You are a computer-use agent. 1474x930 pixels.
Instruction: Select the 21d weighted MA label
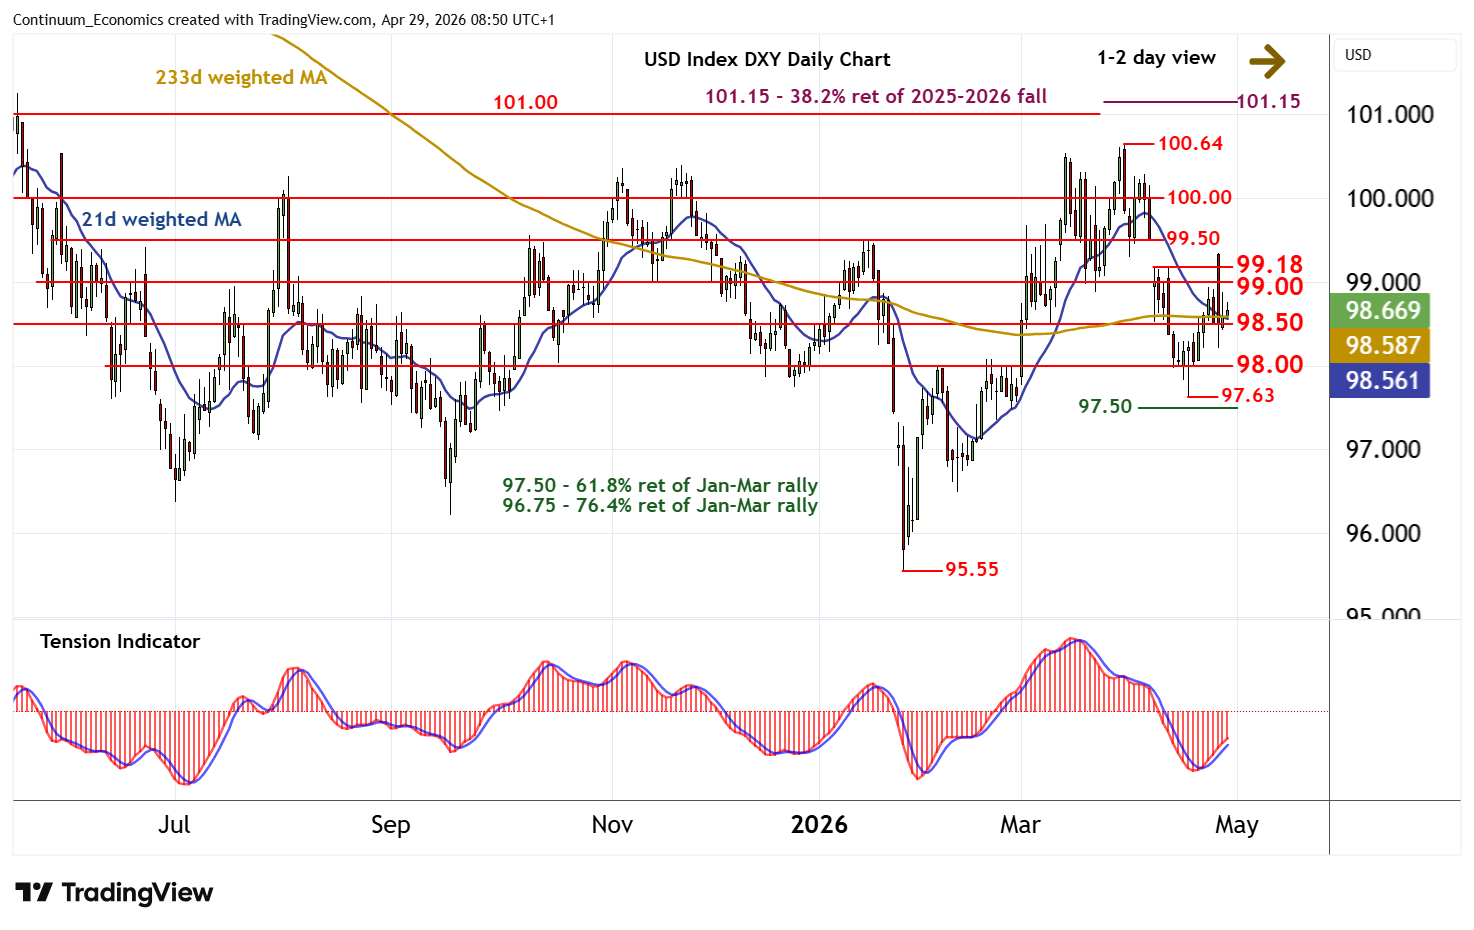pyautogui.click(x=161, y=219)
